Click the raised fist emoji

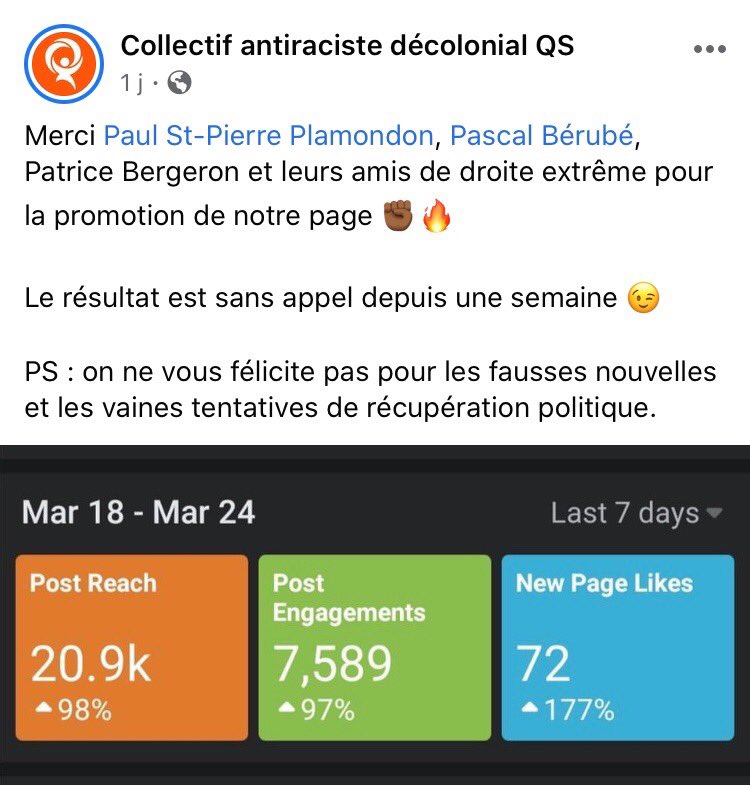pyautogui.click(x=396, y=217)
